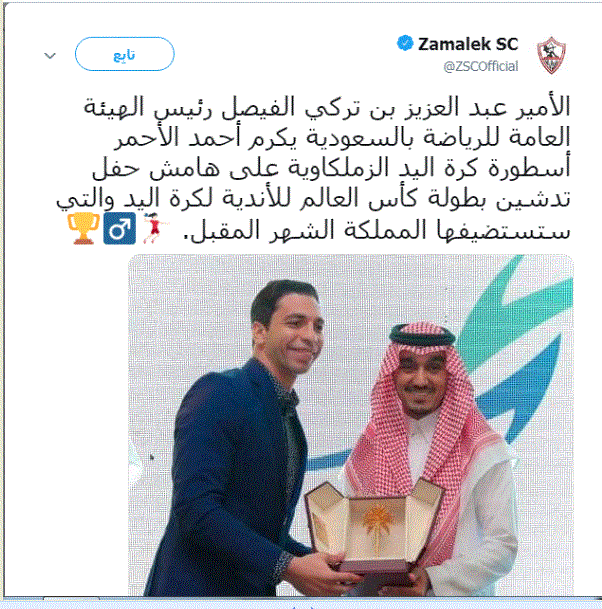Open the attached award ceremony photo
Screen dimensions: 602x609
[351, 425]
